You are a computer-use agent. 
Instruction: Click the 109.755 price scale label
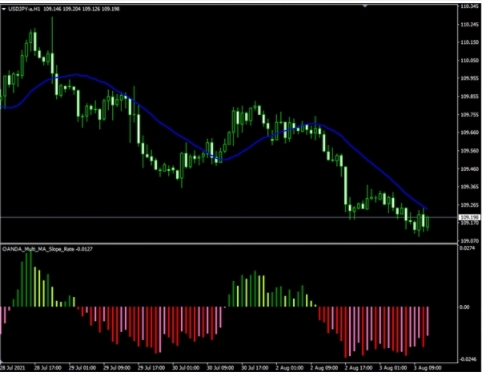[x=469, y=115]
